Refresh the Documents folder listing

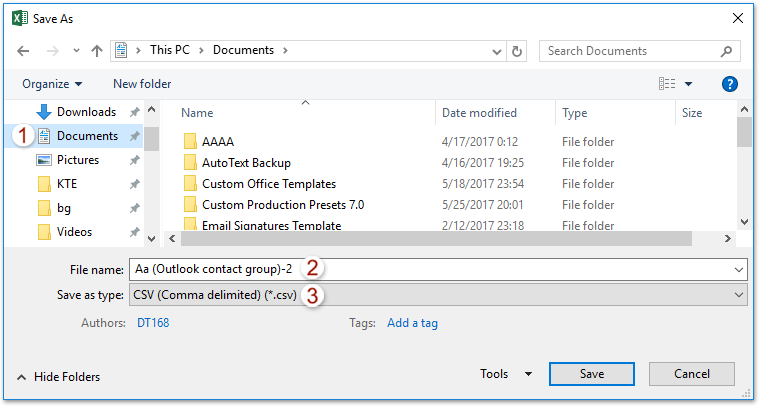coord(517,51)
